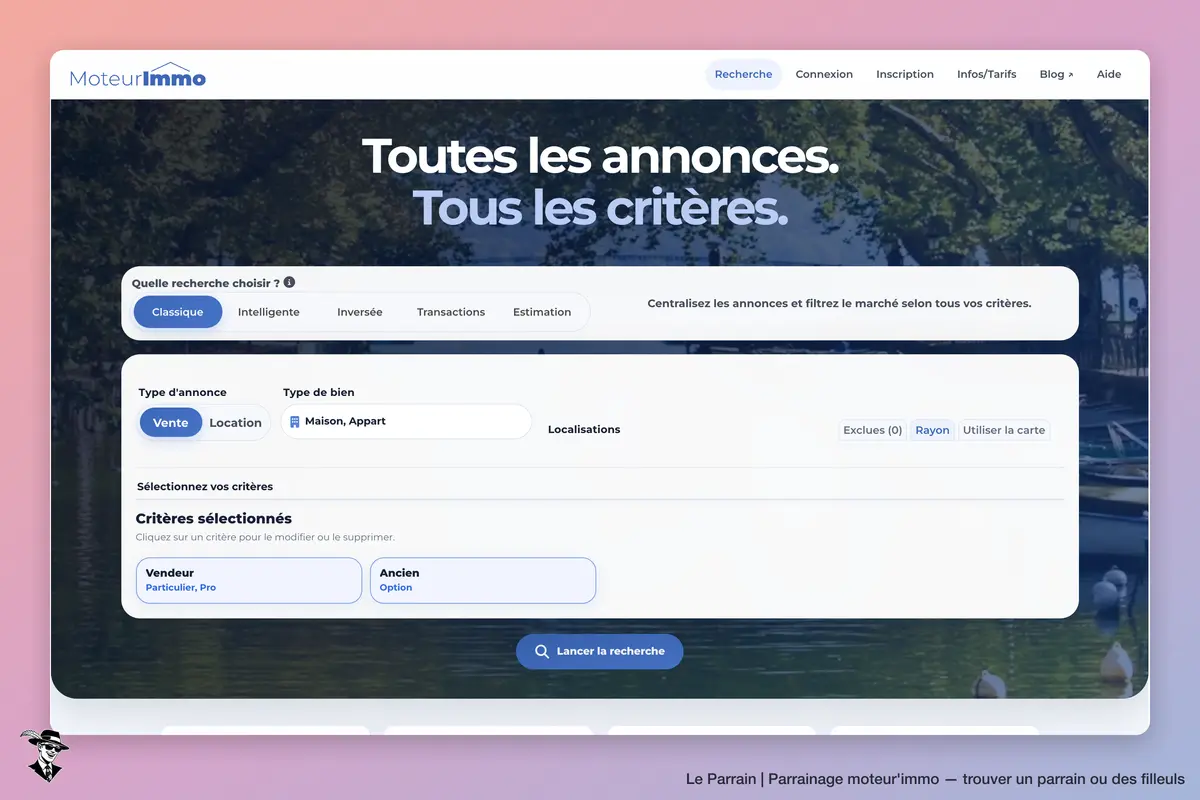Switch to Transactions search mode
1200x800 pixels.
tap(451, 312)
